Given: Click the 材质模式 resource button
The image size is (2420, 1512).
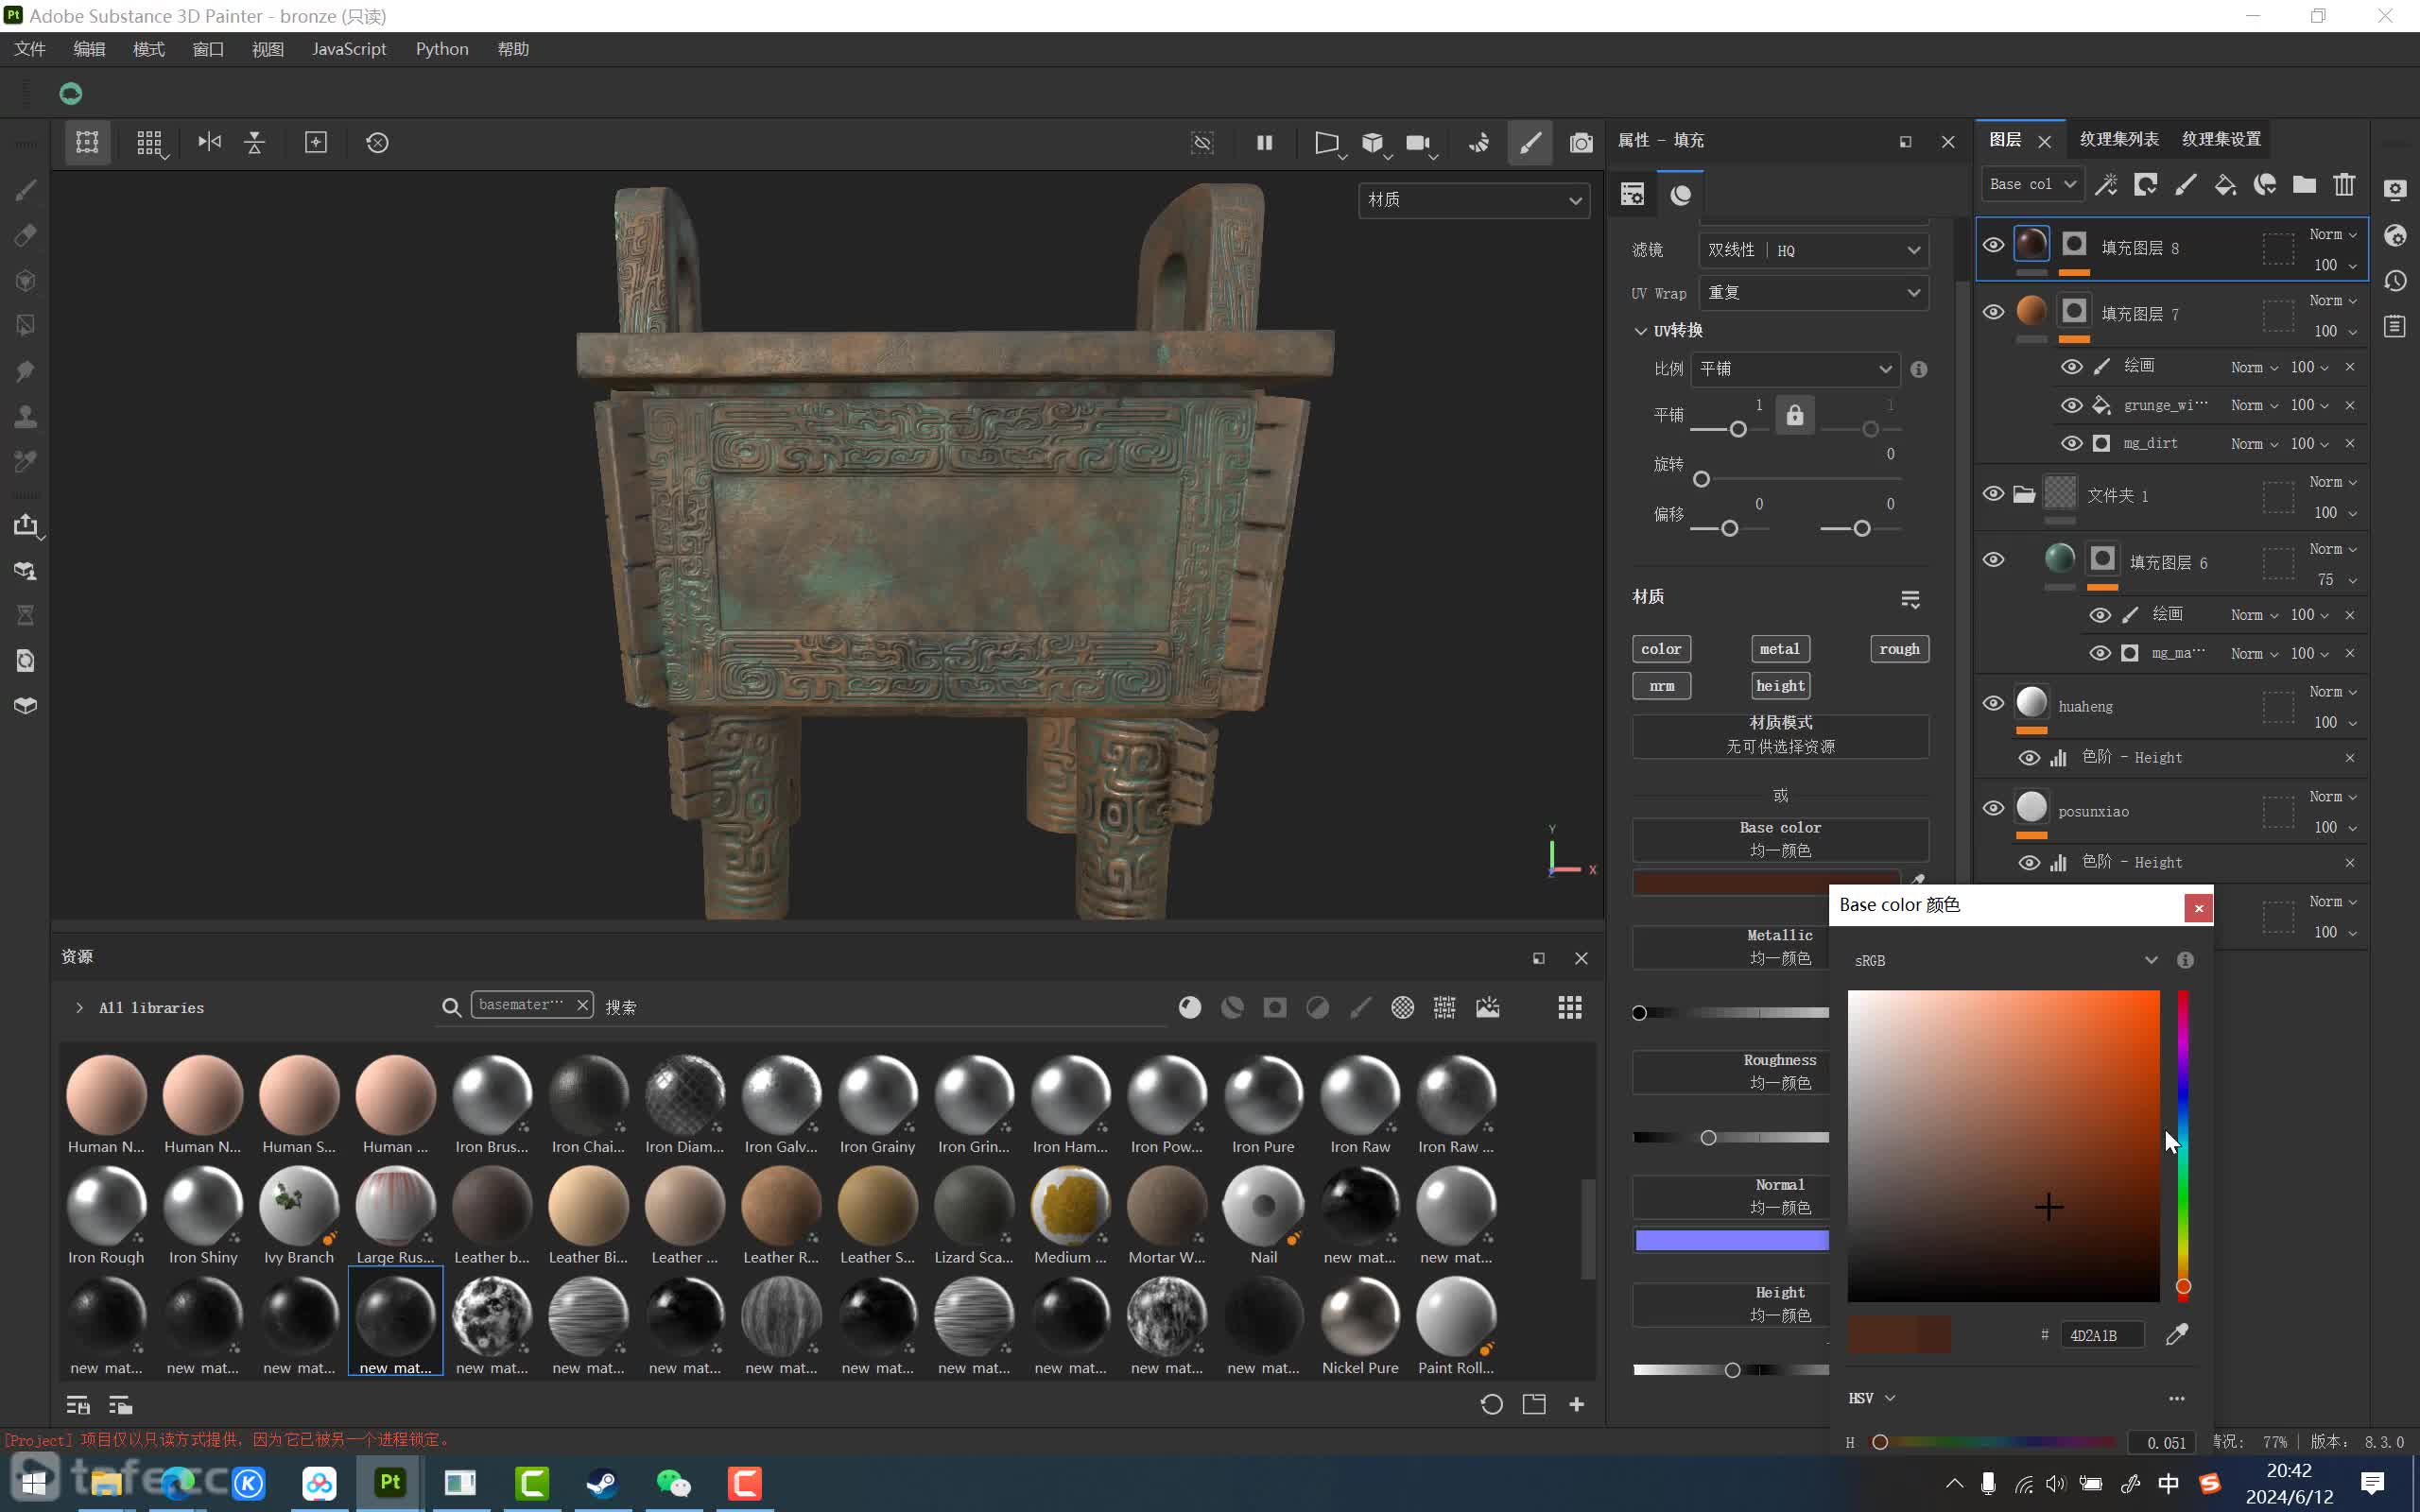Looking at the screenshot, I should coord(1780,735).
